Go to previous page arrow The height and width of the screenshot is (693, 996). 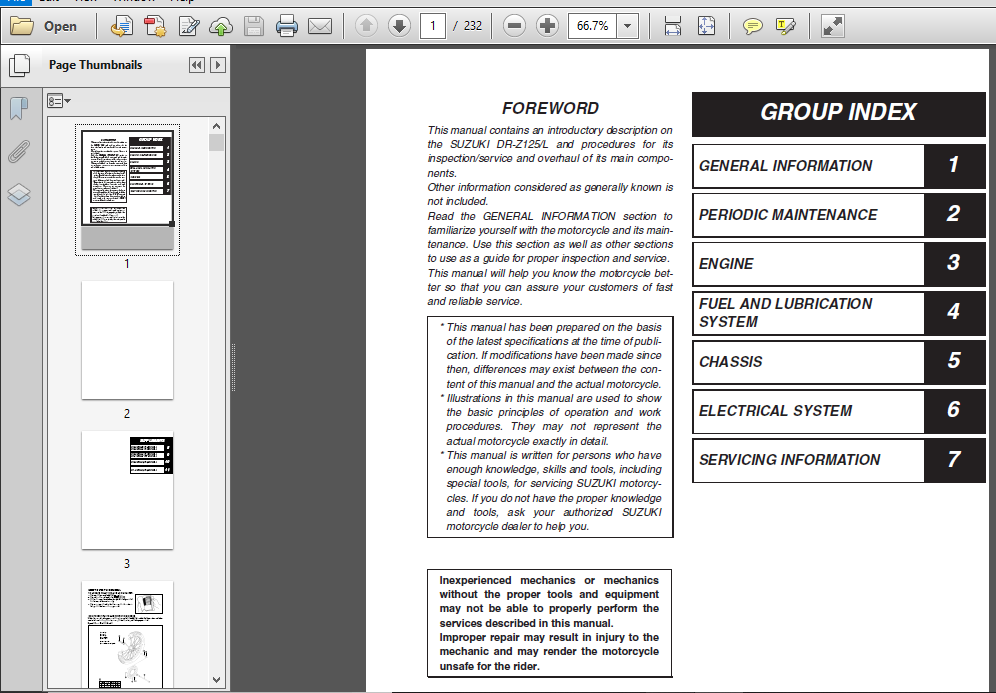tap(366, 26)
